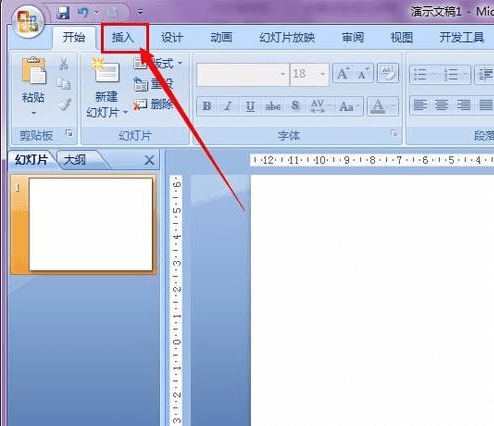Viewport: 494px width, 426px height.
Task: Decrease the font size
Action: [363, 74]
